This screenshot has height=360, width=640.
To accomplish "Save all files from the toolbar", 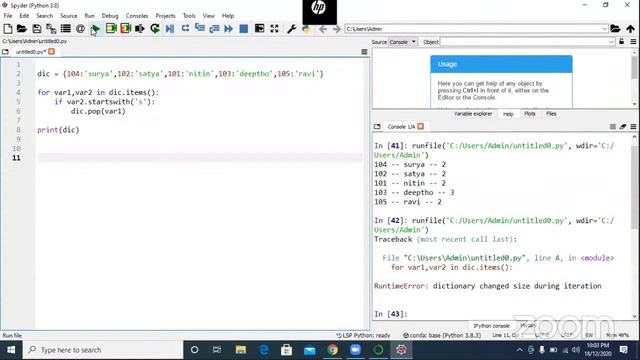I will click(51, 29).
